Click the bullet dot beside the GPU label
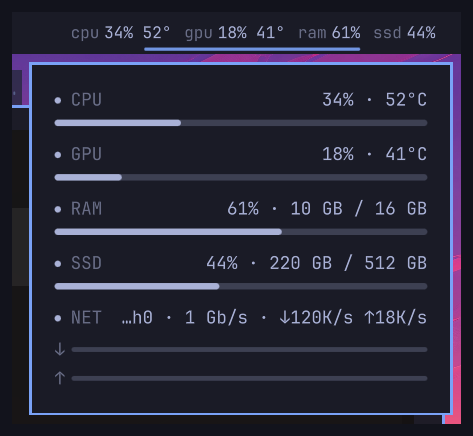Image resolution: width=473 pixels, height=436 pixels. pyautogui.click(x=58, y=155)
